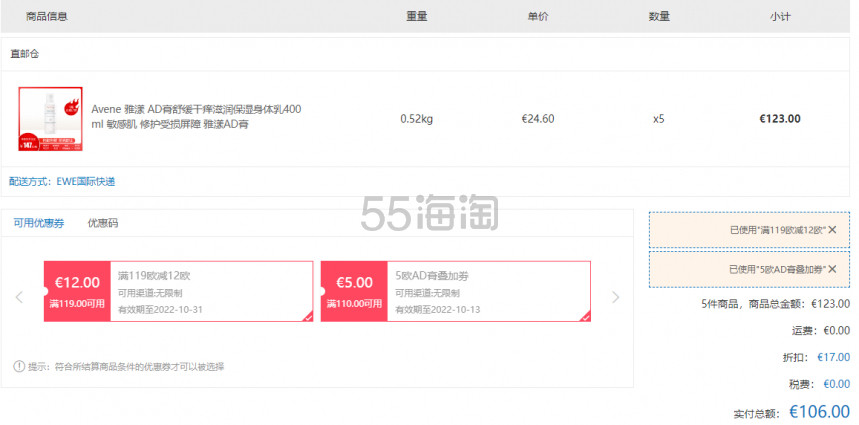Click the 0.52kg weight value
The height and width of the screenshot is (425, 859).
[x=416, y=119]
